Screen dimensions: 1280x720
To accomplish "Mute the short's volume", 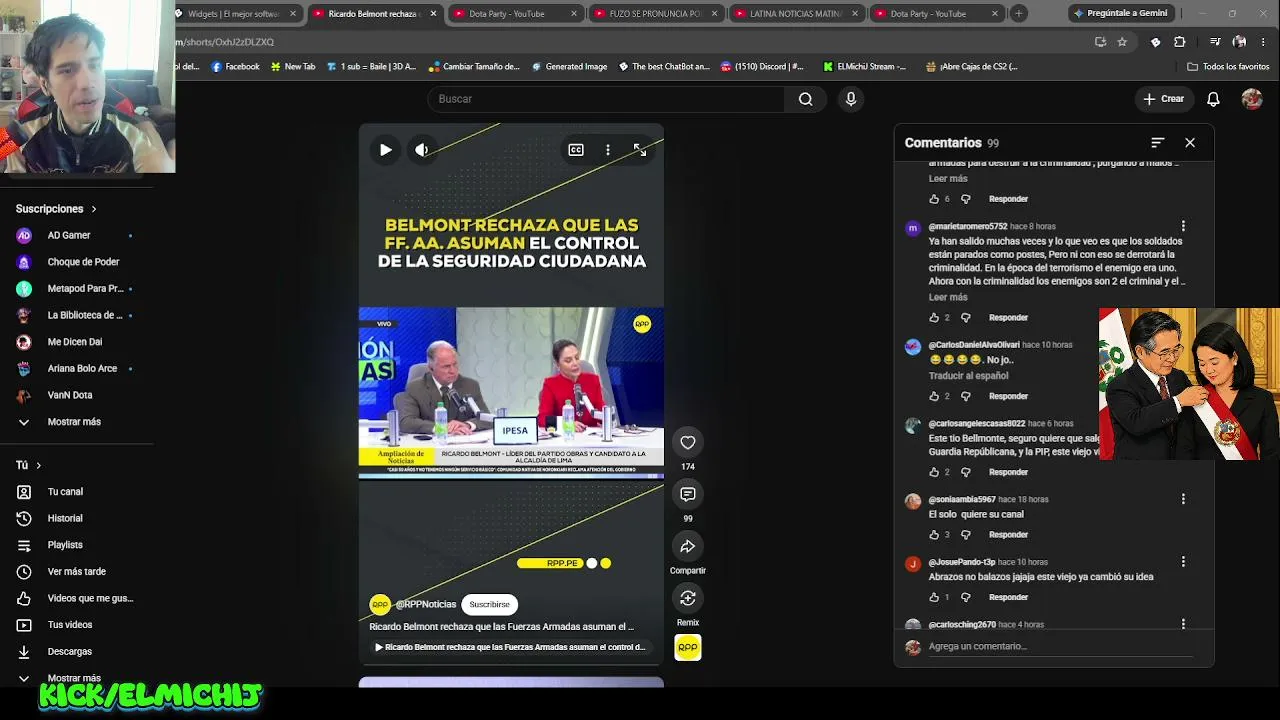I will click(x=422, y=150).
